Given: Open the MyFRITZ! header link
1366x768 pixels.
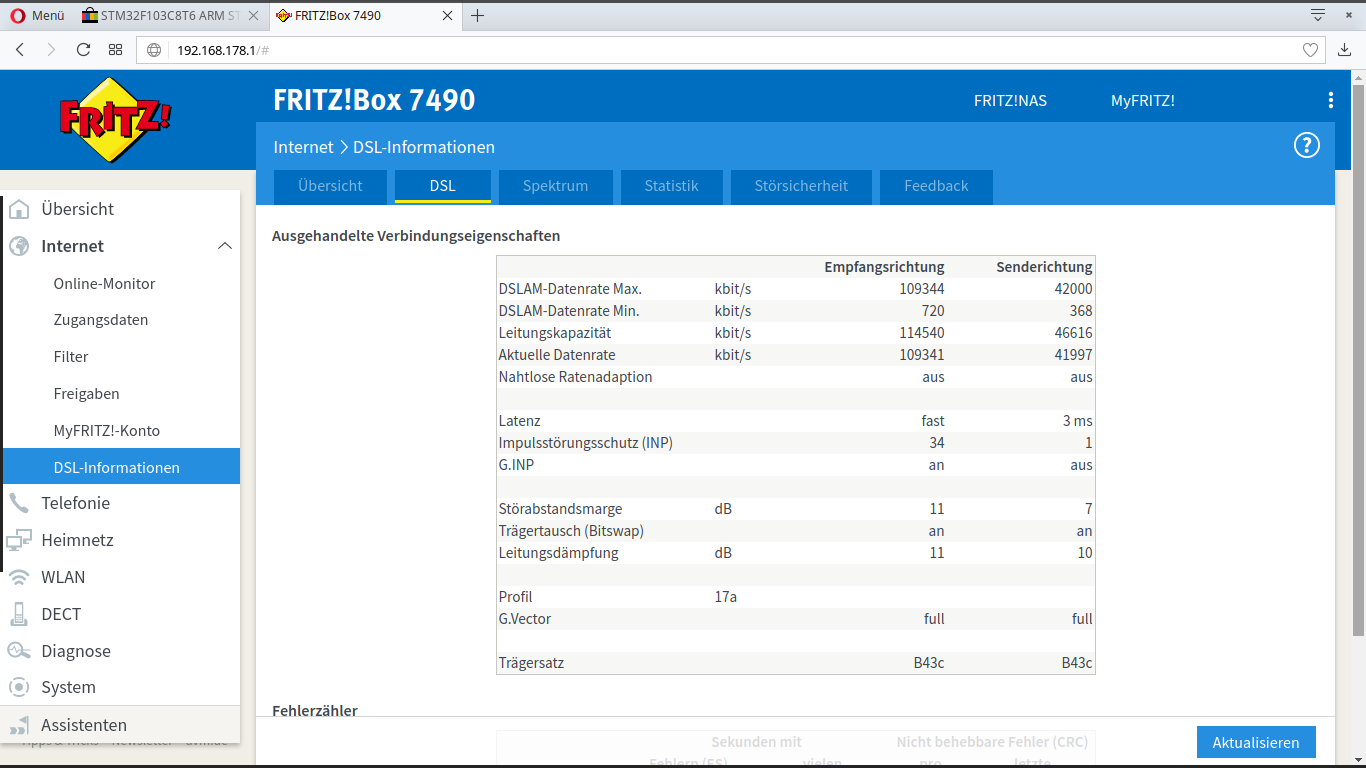Looking at the screenshot, I should pos(1143,101).
